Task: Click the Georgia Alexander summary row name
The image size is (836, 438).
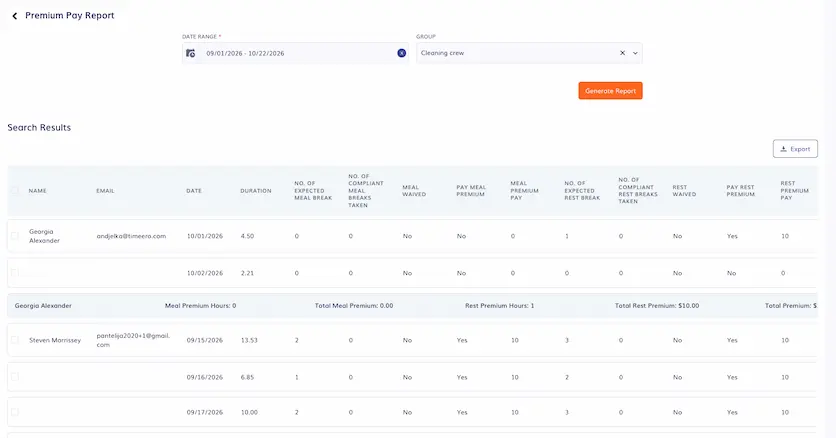Action: click(x=43, y=306)
